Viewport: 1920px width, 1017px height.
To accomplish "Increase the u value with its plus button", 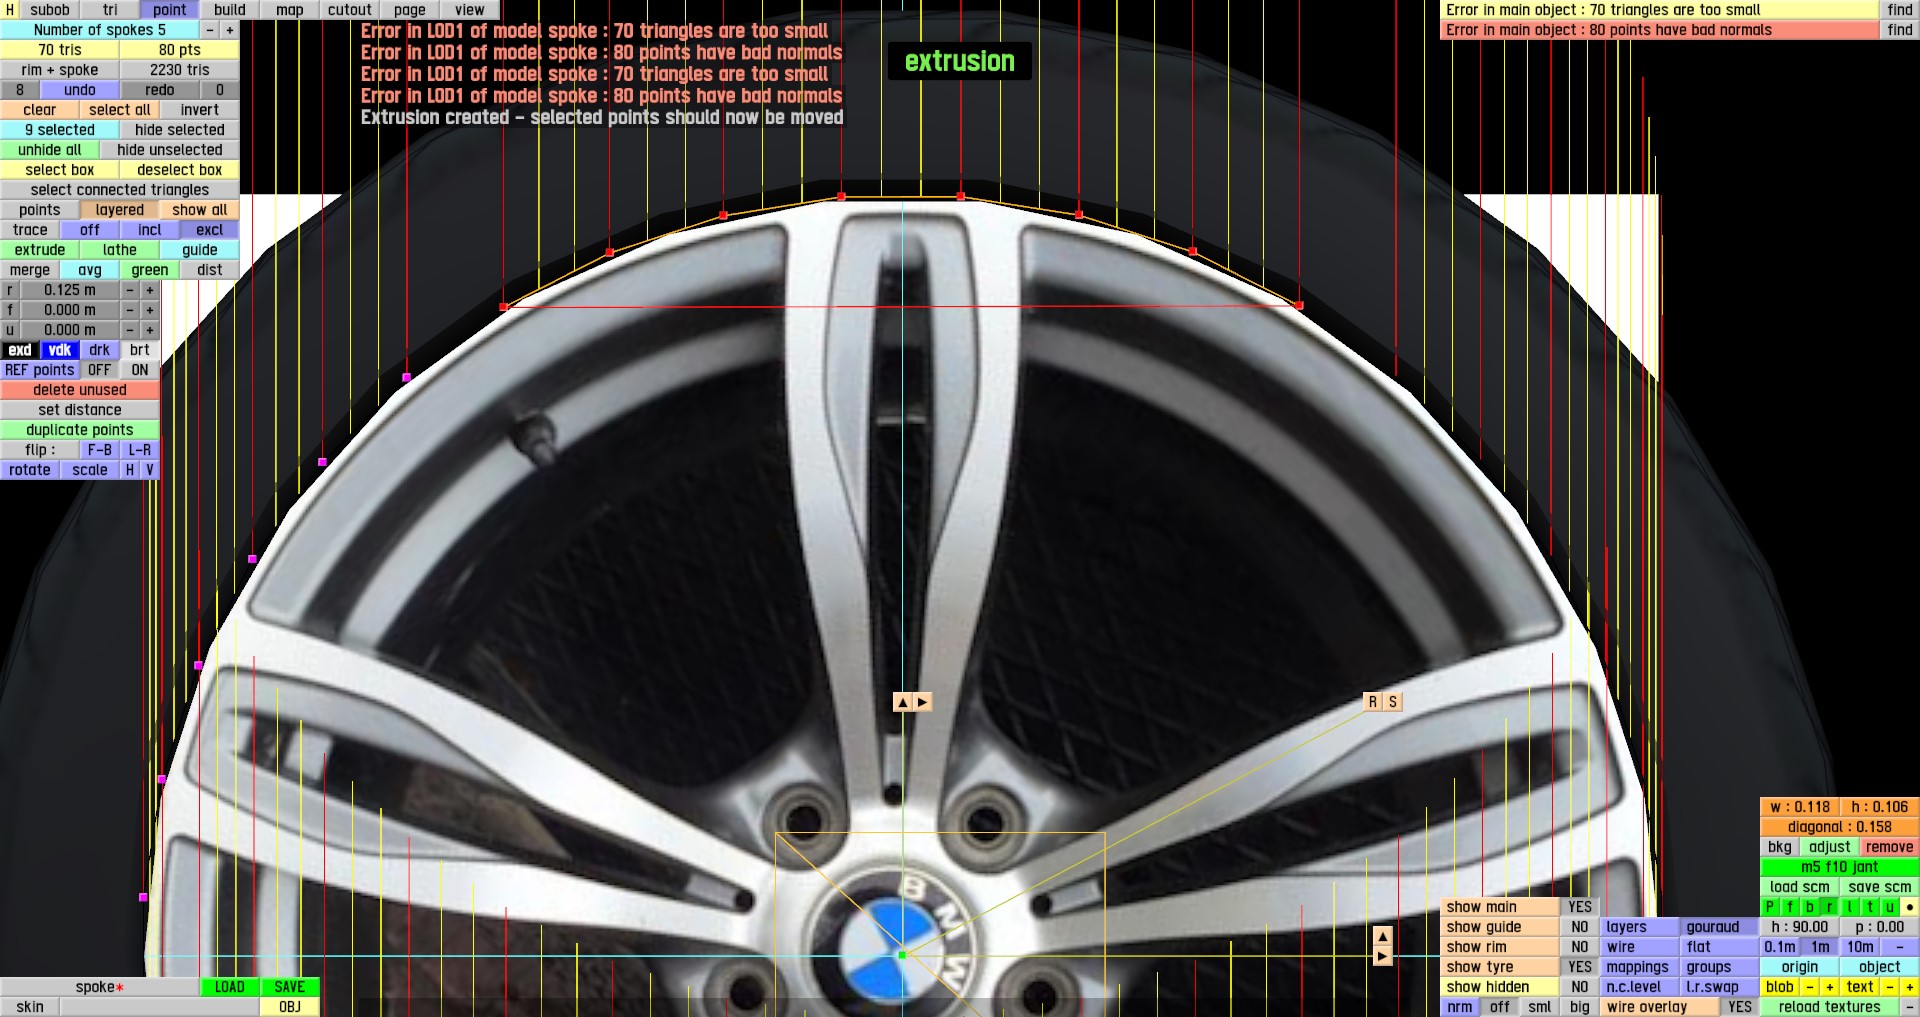I will click(x=150, y=330).
